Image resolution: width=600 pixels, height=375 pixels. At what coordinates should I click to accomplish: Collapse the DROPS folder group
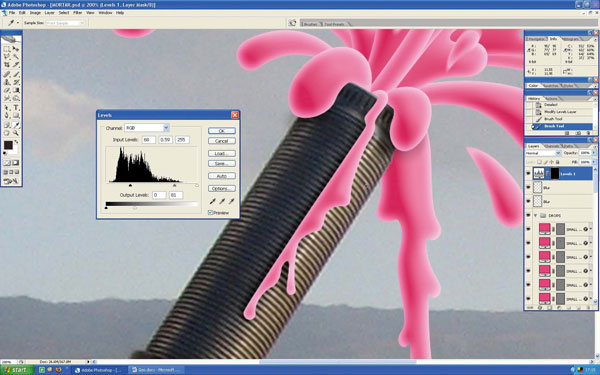click(535, 215)
